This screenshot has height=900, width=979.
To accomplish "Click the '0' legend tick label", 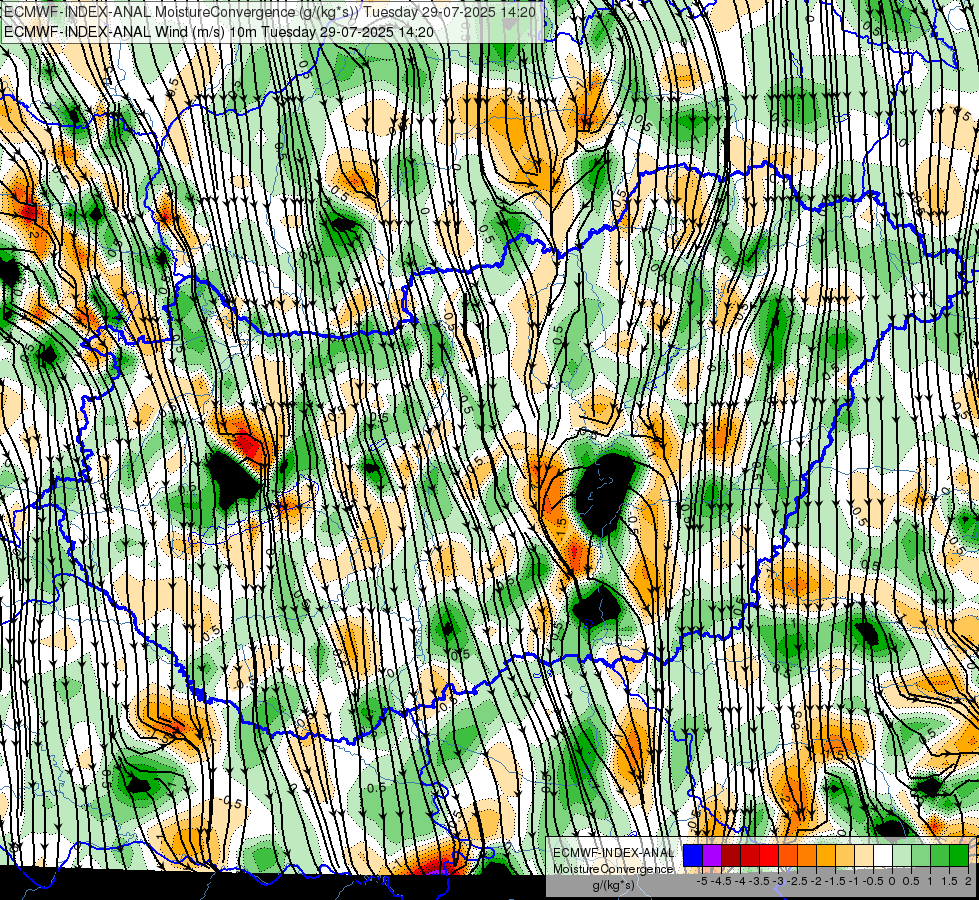I will pyautogui.click(x=892, y=881).
